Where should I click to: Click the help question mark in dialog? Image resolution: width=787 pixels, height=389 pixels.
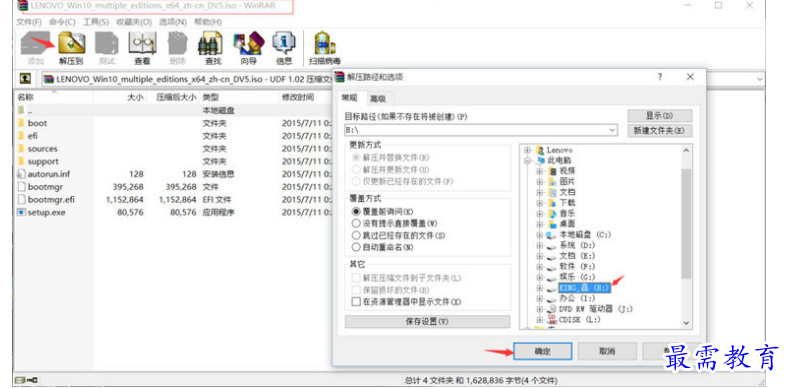(x=660, y=77)
